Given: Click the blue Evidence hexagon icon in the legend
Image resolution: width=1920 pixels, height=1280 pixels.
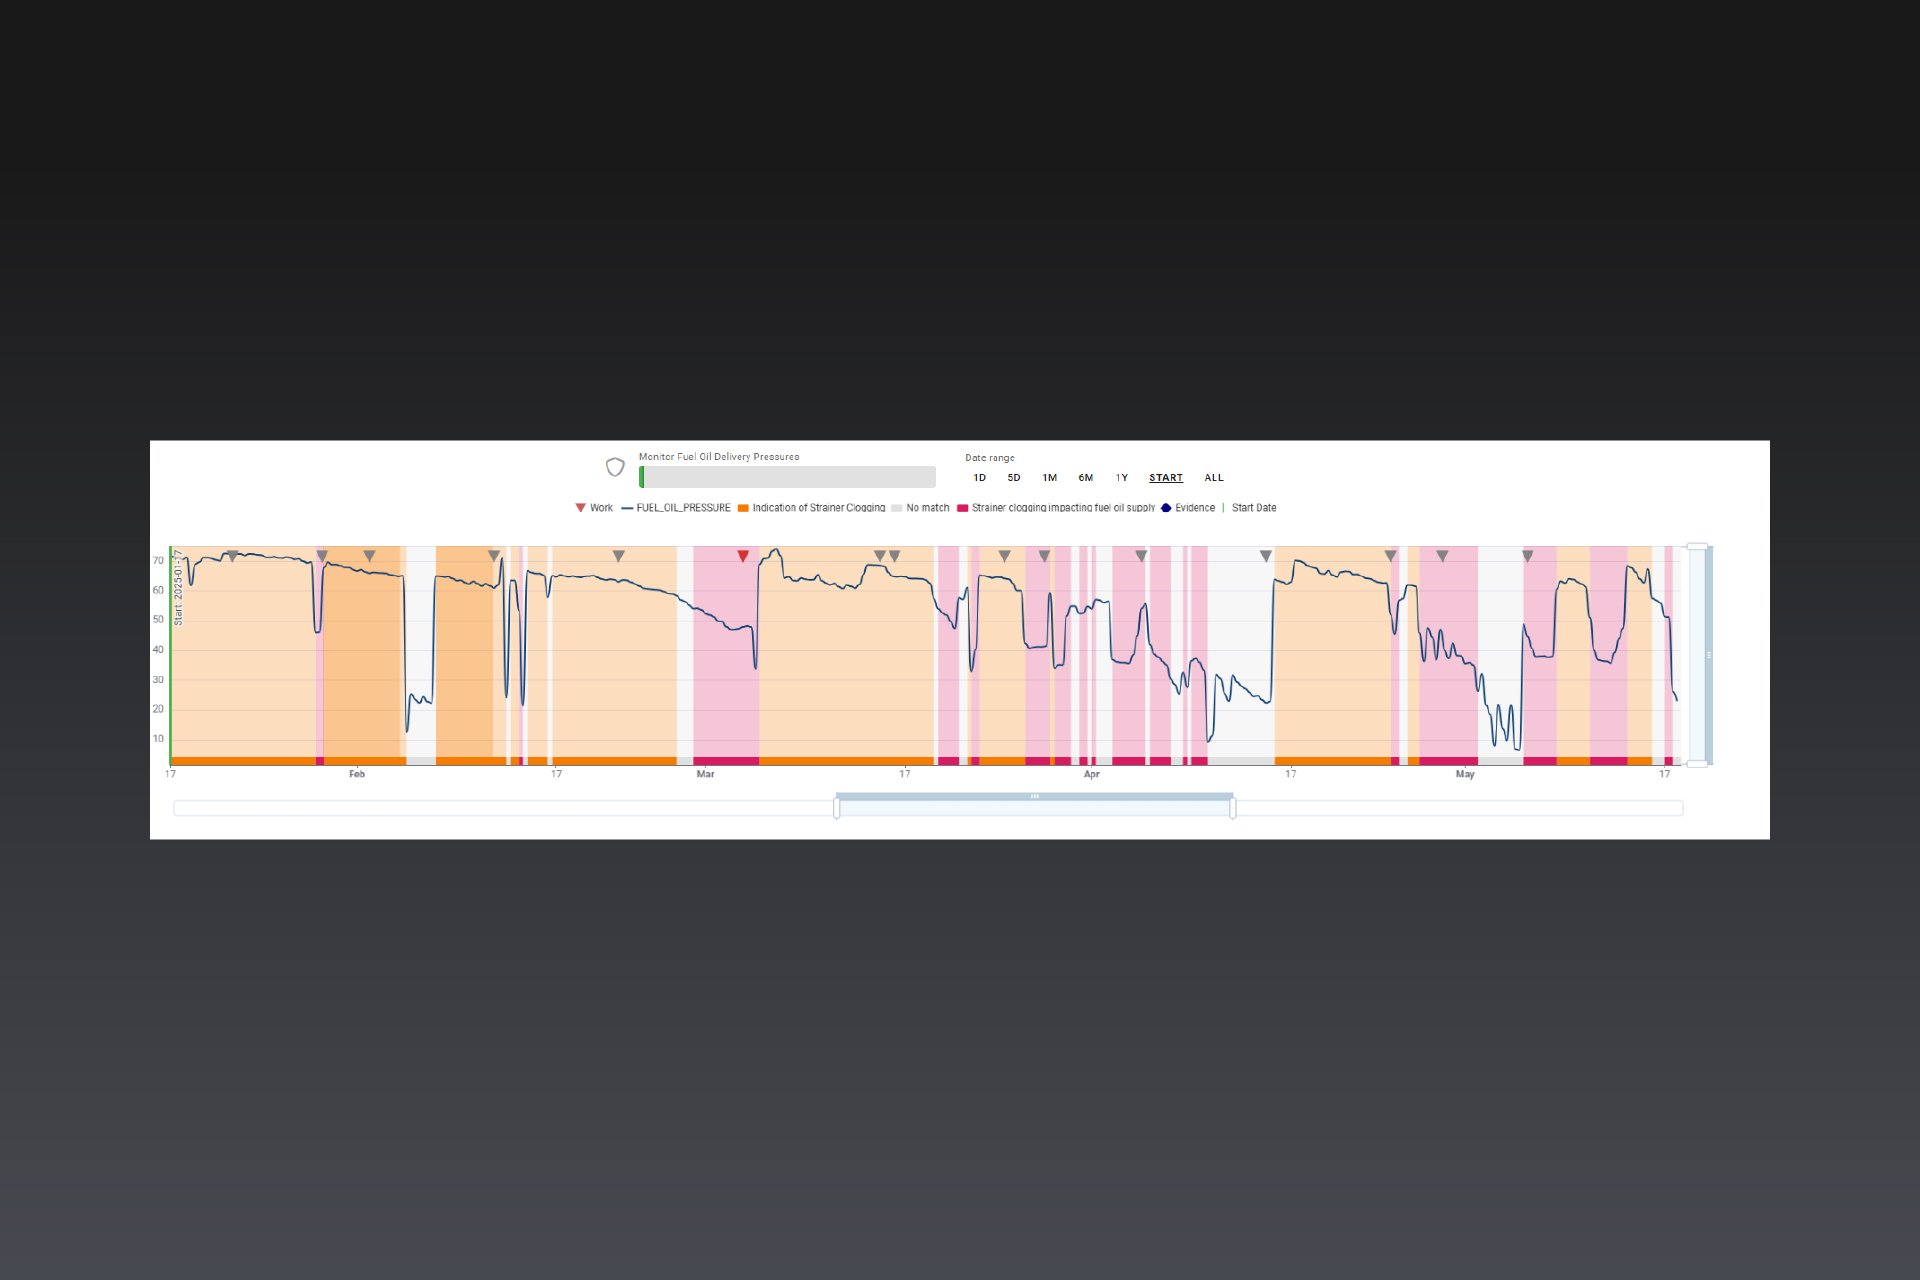Looking at the screenshot, I should tap(1164, 508).
